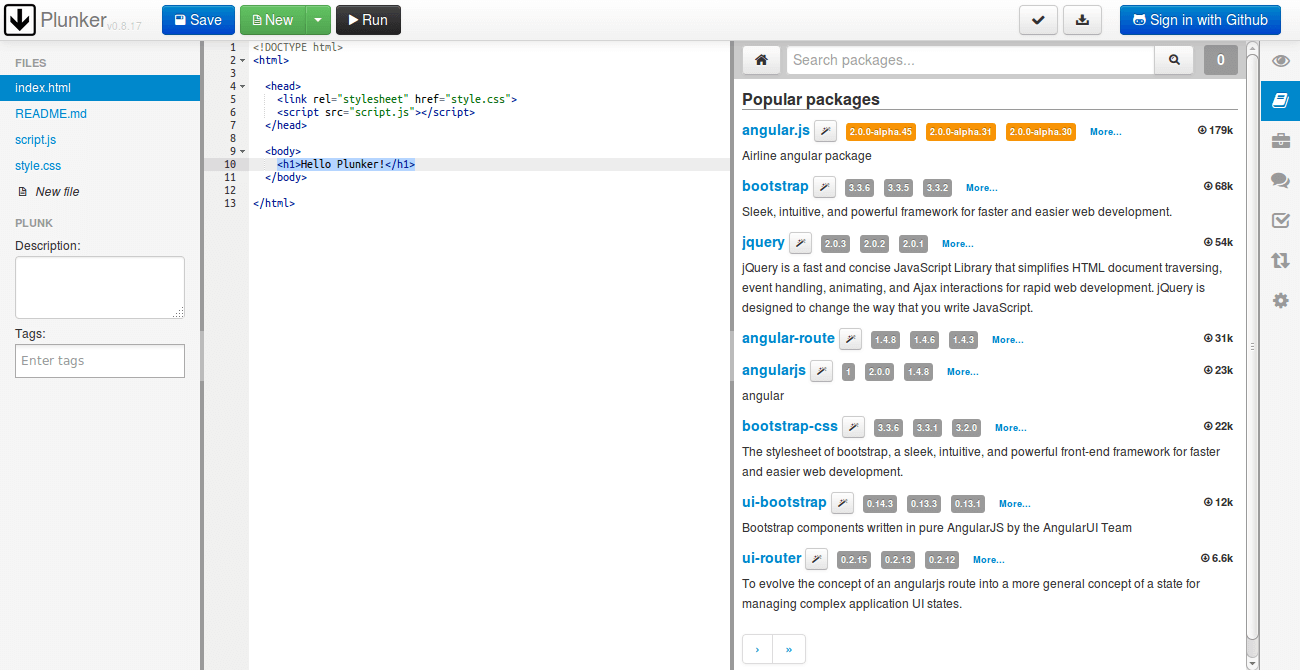Sign in with Github
1300x670 pixels.
(1200, 20)
